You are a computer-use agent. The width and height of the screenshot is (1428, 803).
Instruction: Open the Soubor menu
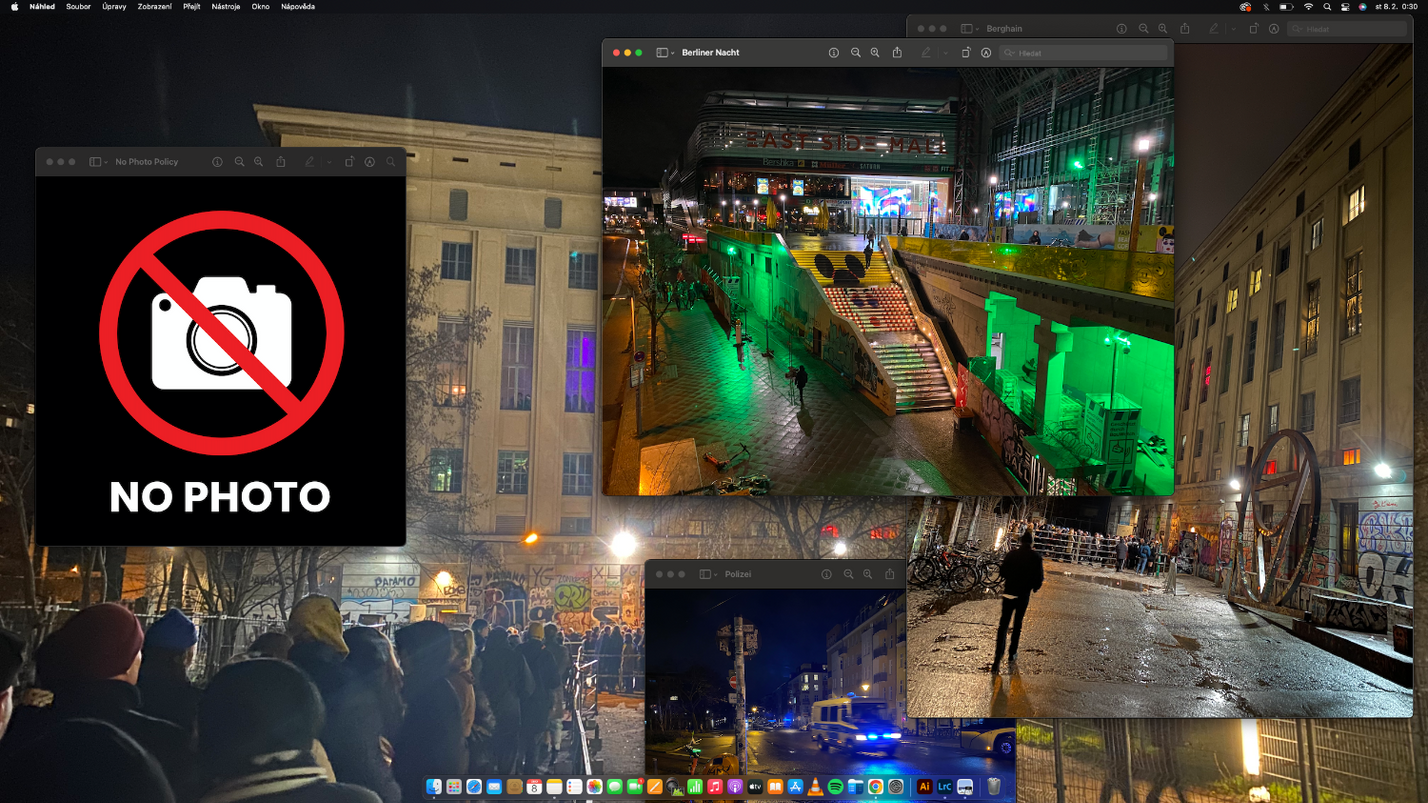point(78,7)
